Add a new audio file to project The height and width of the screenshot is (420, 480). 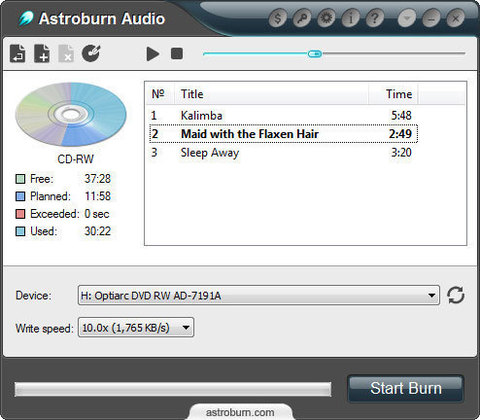pos(42,53)
